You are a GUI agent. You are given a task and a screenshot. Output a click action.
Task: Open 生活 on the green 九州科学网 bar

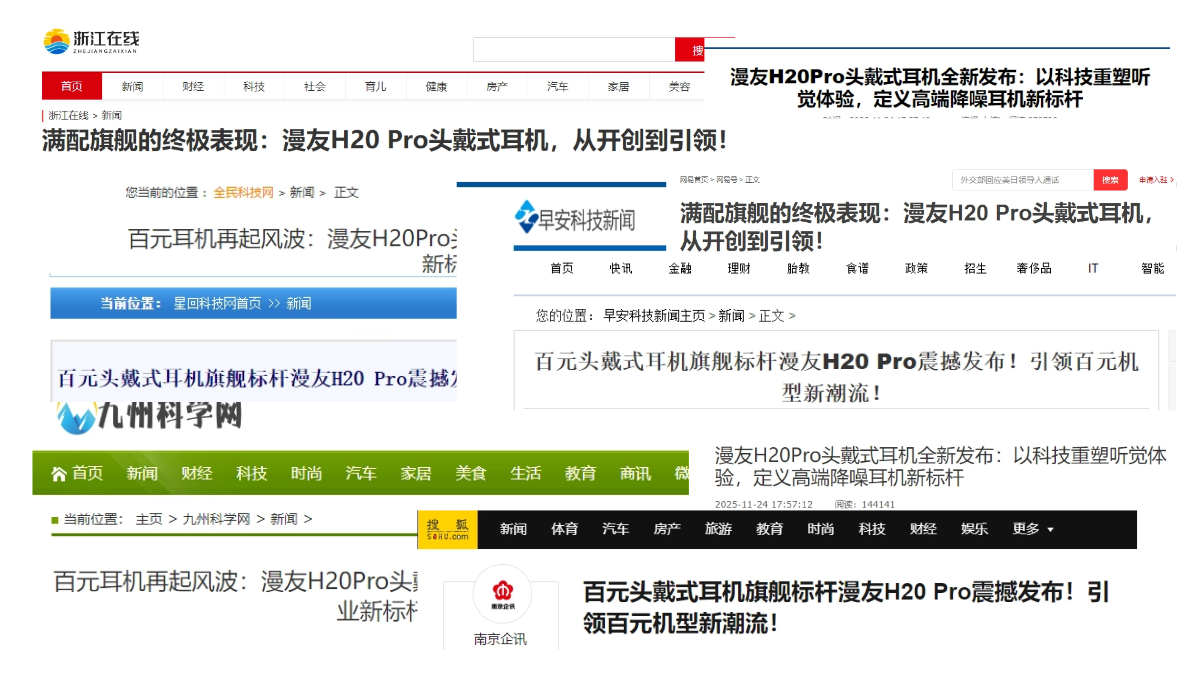(x=525, y=473)
